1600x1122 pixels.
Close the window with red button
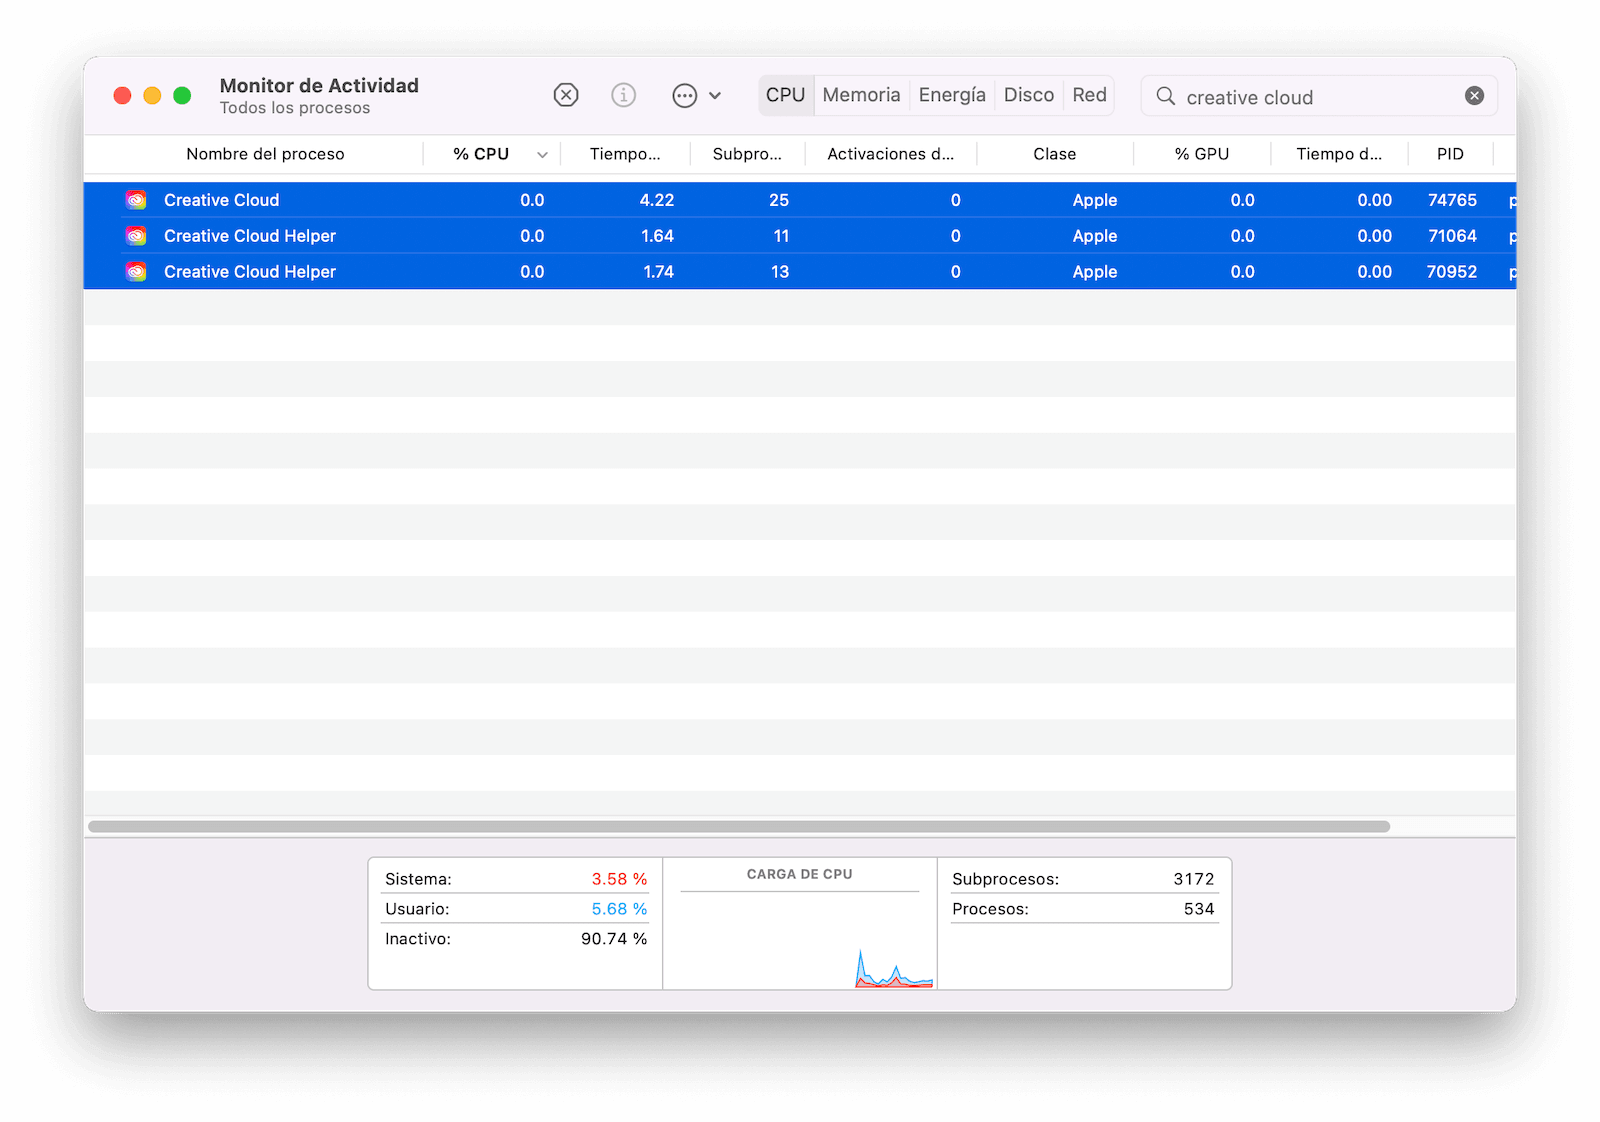coord(122,95)
